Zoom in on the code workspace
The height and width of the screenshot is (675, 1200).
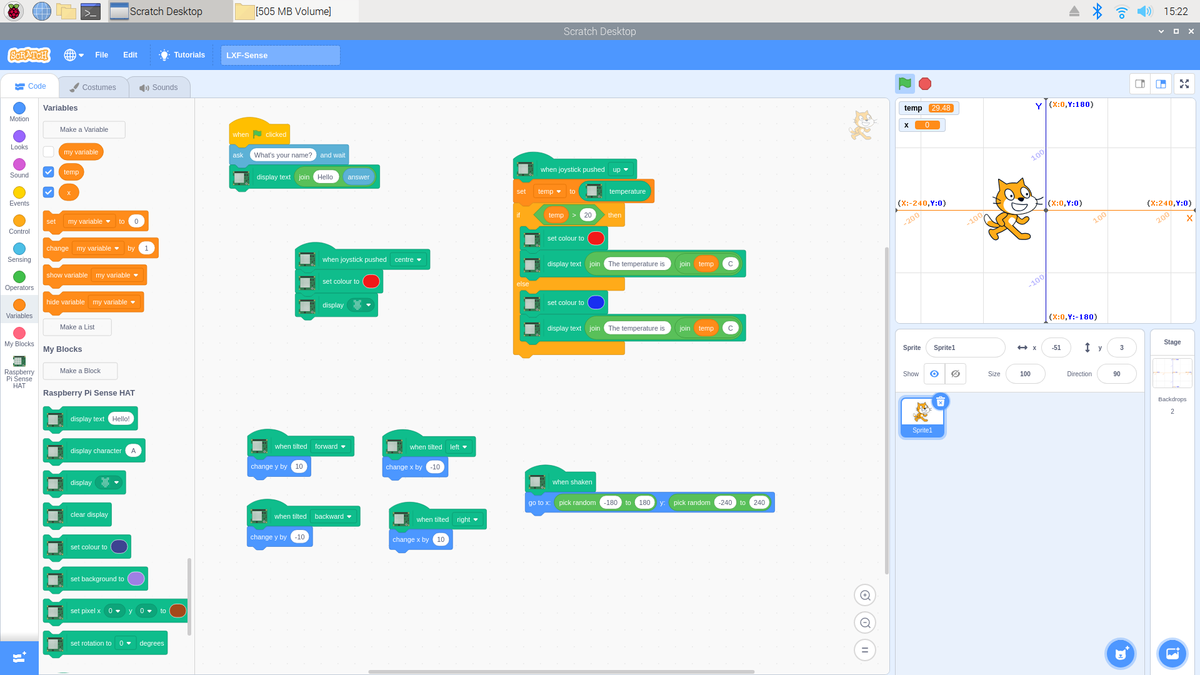click(x=864, y=595)
